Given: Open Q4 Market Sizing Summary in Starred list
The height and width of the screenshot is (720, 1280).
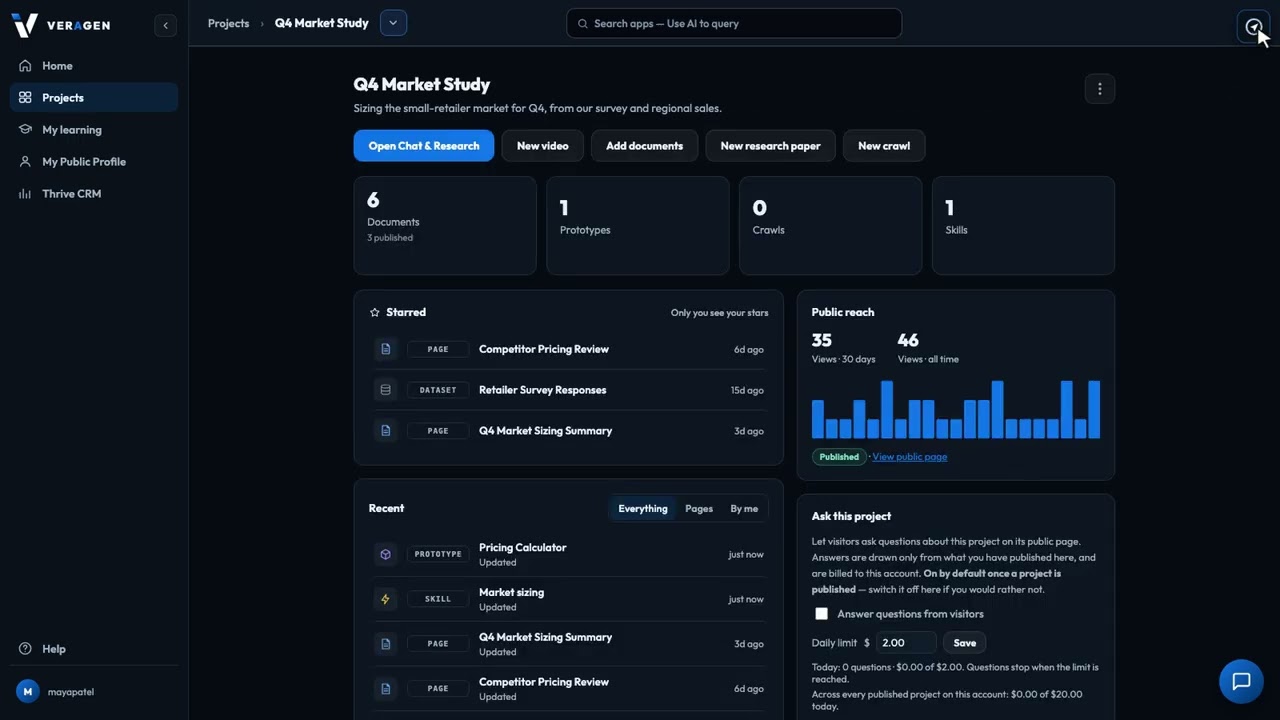Looking at the screenshot, I should click(569, 431).
